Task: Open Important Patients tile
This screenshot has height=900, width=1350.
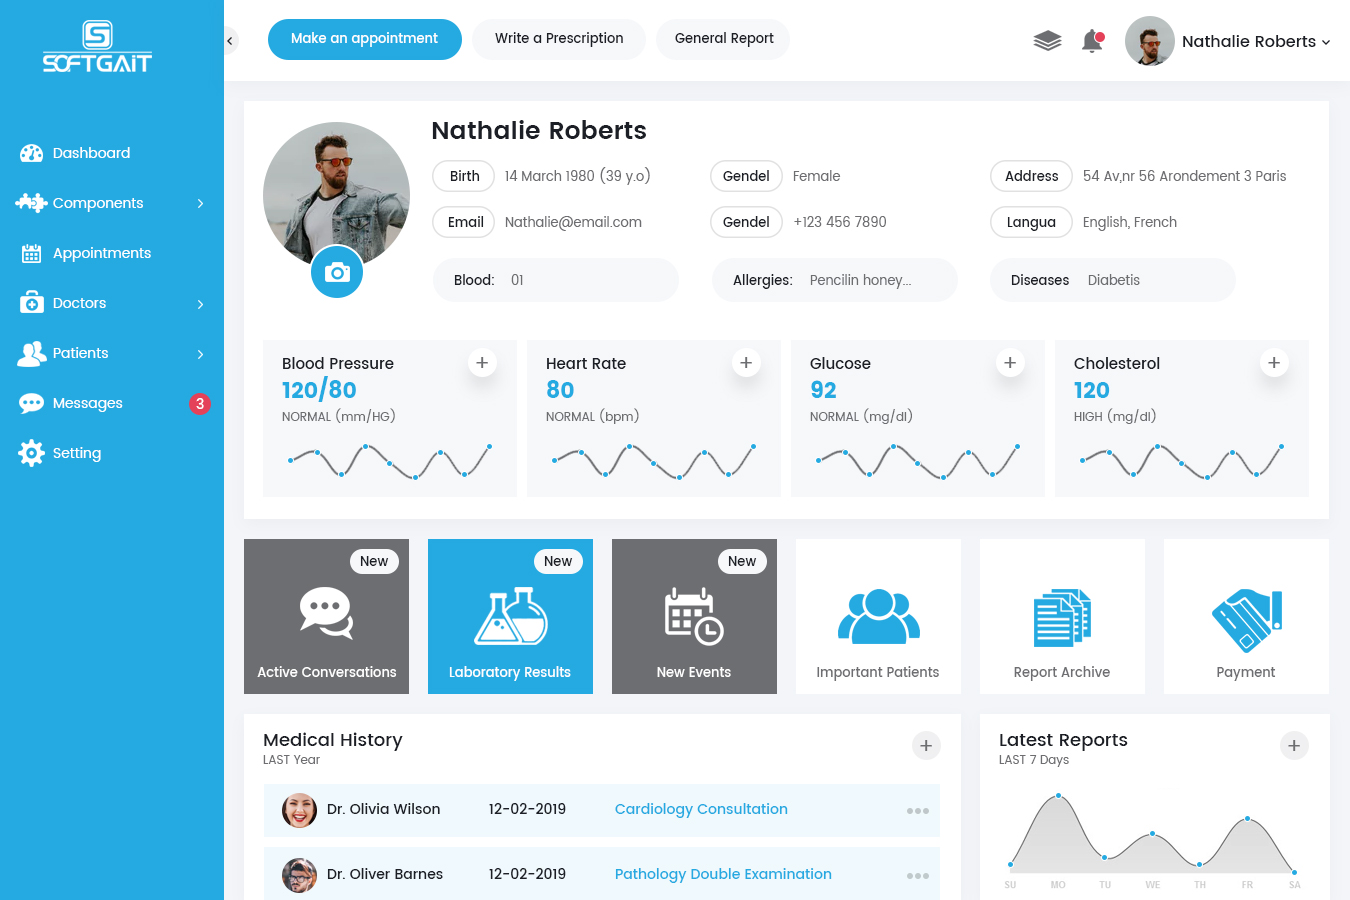Action: pyautogui.click(x=878, y=616)
